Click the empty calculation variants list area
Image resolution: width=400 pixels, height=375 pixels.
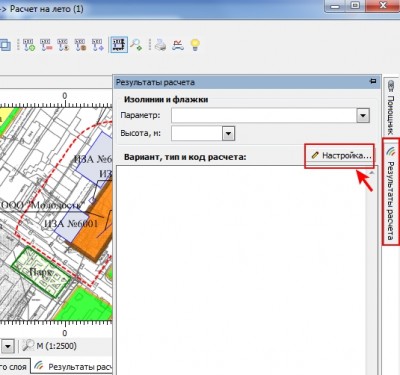point(241,270)
